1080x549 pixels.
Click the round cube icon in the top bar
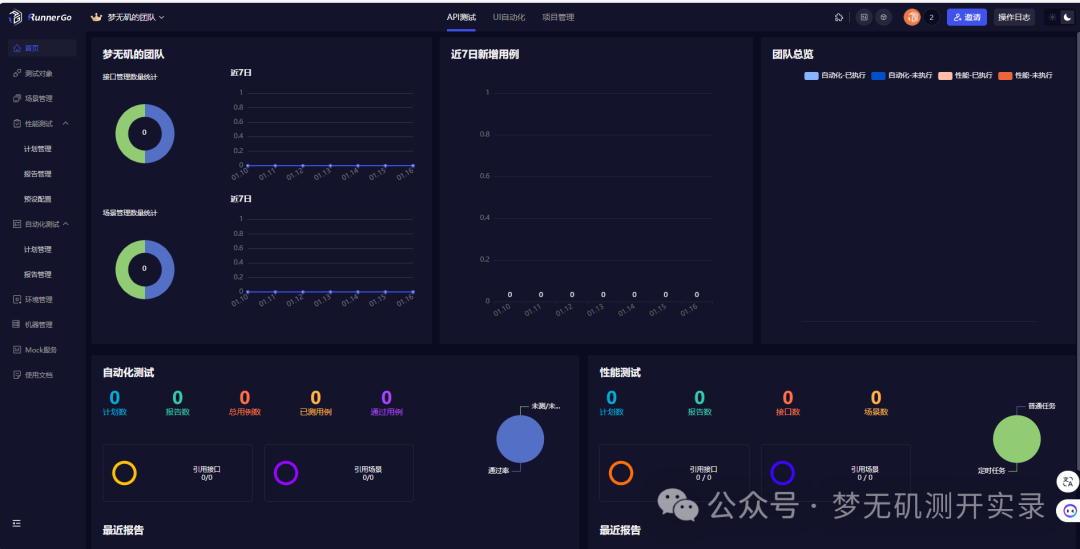[884, 17]
